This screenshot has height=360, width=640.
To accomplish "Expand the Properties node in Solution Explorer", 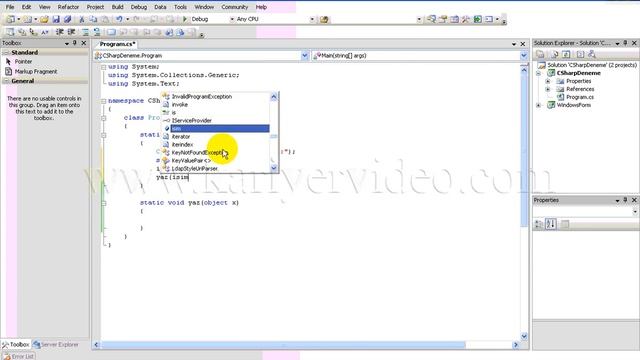I will [548, 81].
